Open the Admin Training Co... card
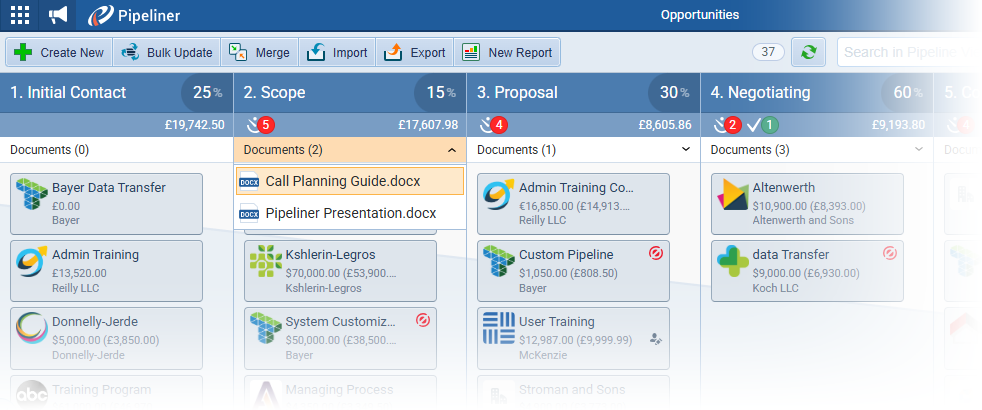 click(x=574, y=203)
